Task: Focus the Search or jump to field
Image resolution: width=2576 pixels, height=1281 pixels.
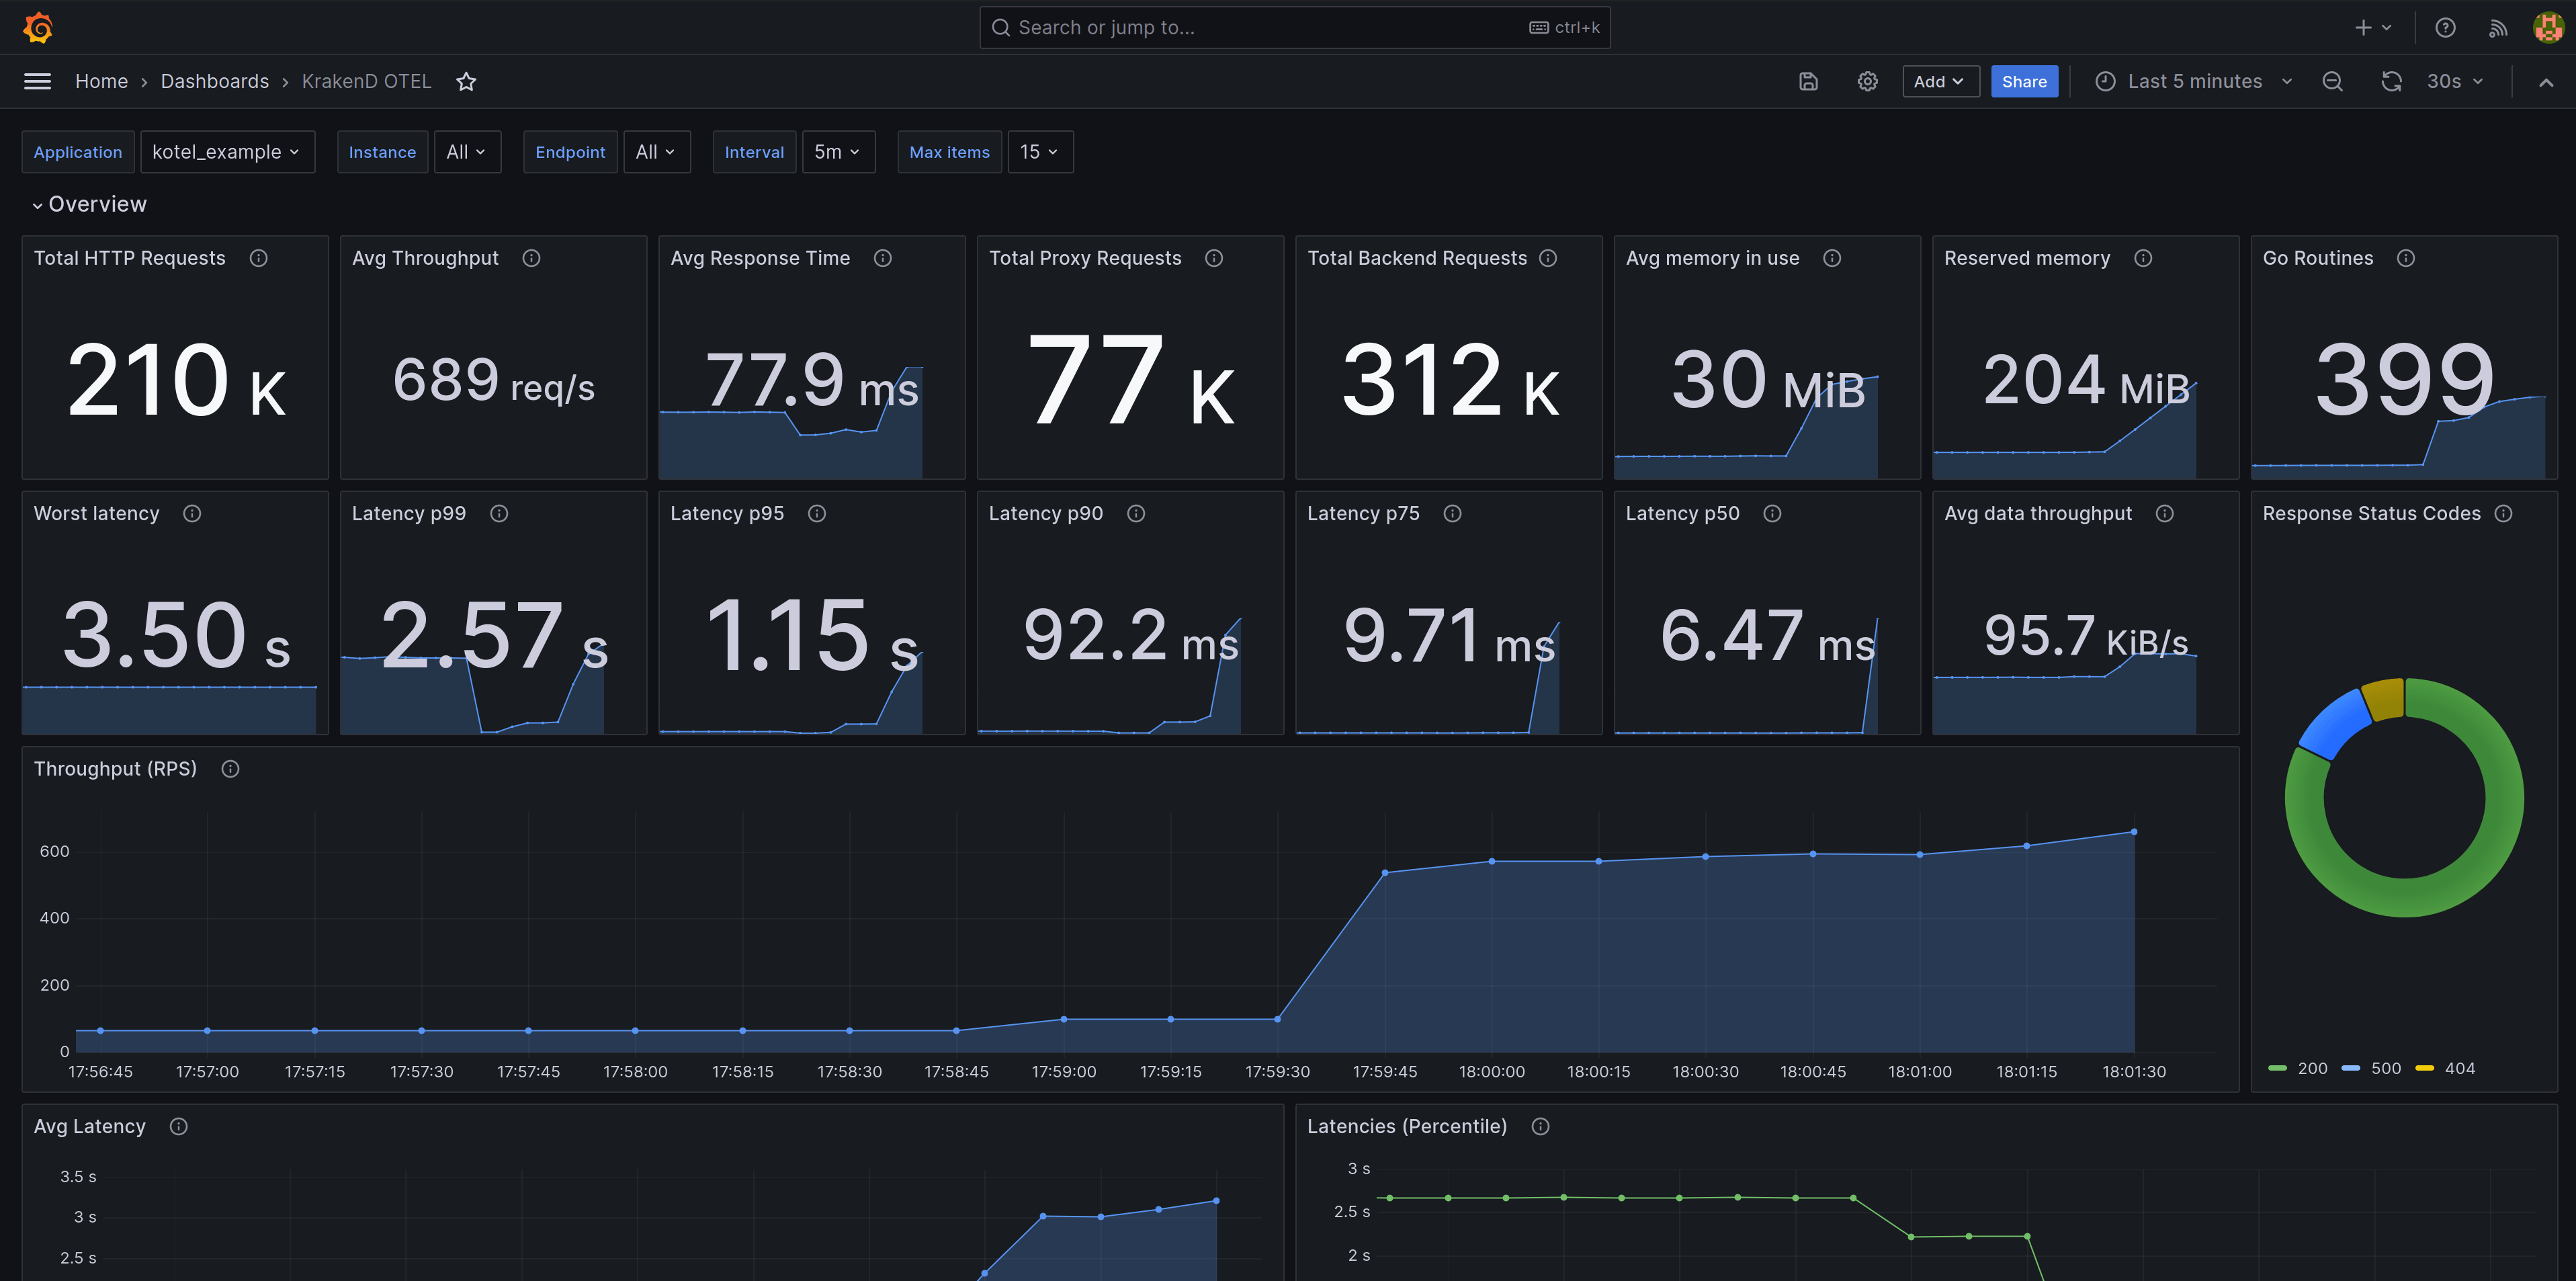Action: click(1270, 27)
